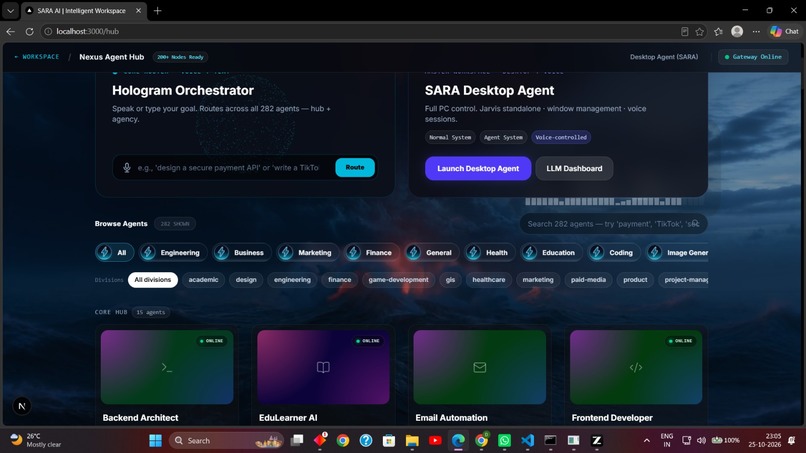This screenshot has height=453, width=806.
Task: Click the Gateway Online status badge
Action: tap(753, 57)
